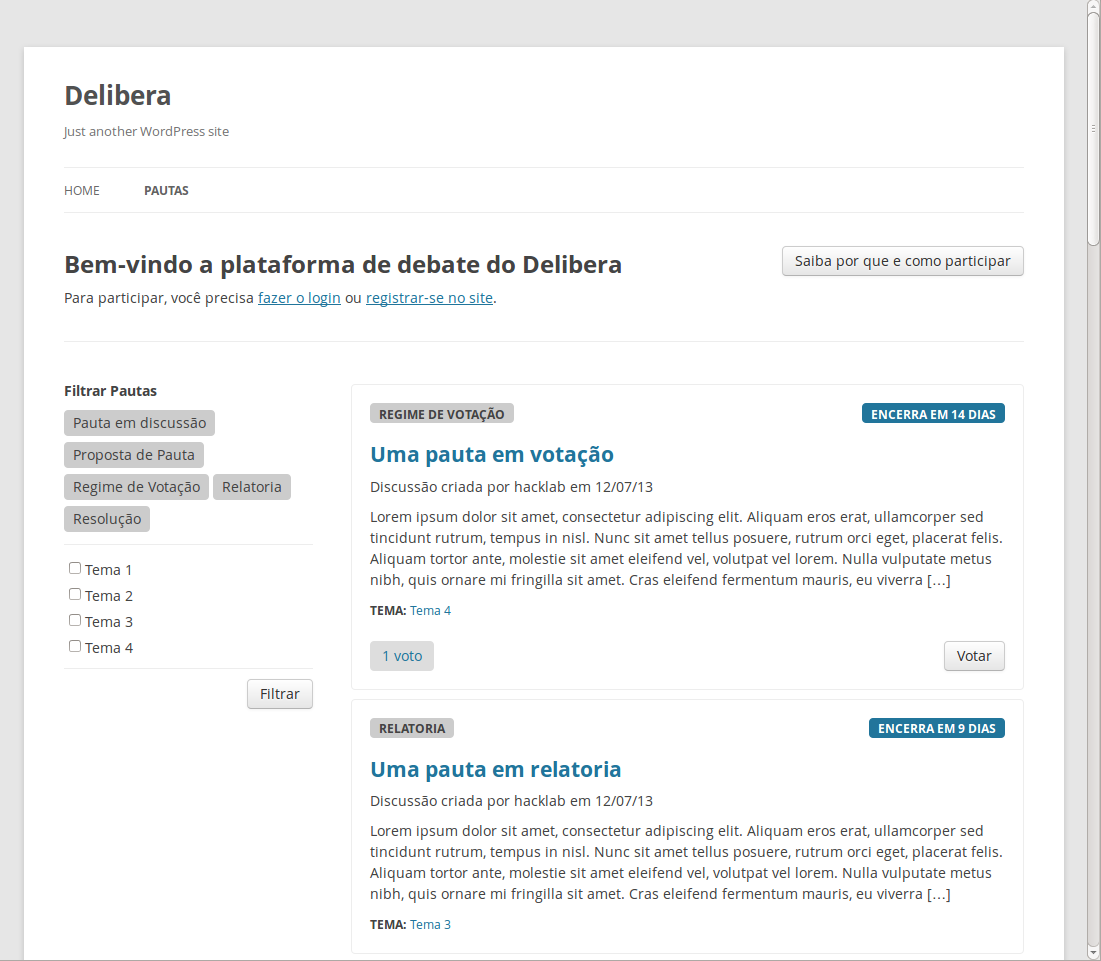Select the Pauta em discussão filter
Screen dimensions: 1101x961
(139, 423)
